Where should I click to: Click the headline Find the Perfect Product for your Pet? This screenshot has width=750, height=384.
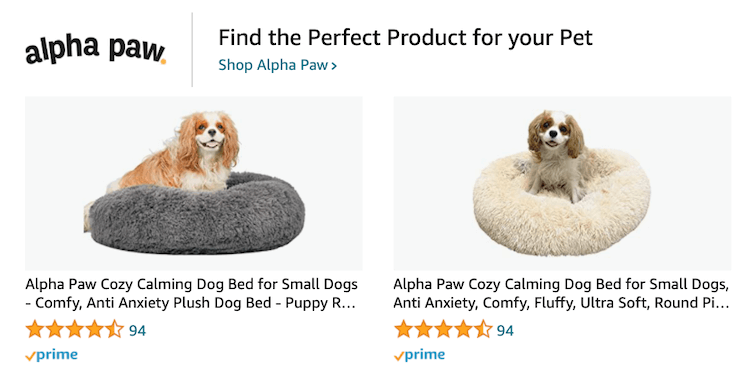tap(405, 38)
